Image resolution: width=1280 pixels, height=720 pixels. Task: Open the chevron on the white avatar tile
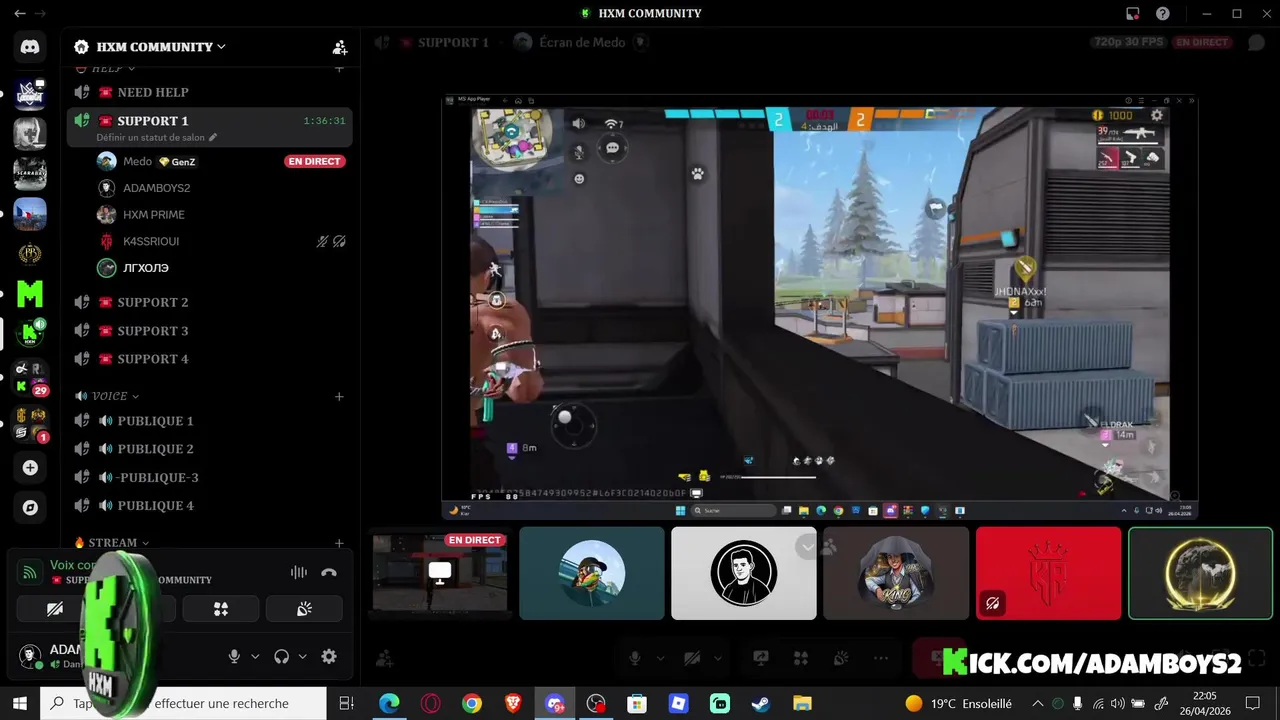806,546
